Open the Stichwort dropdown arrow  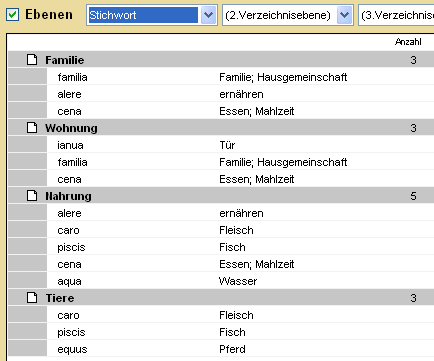tap(208, 15)
